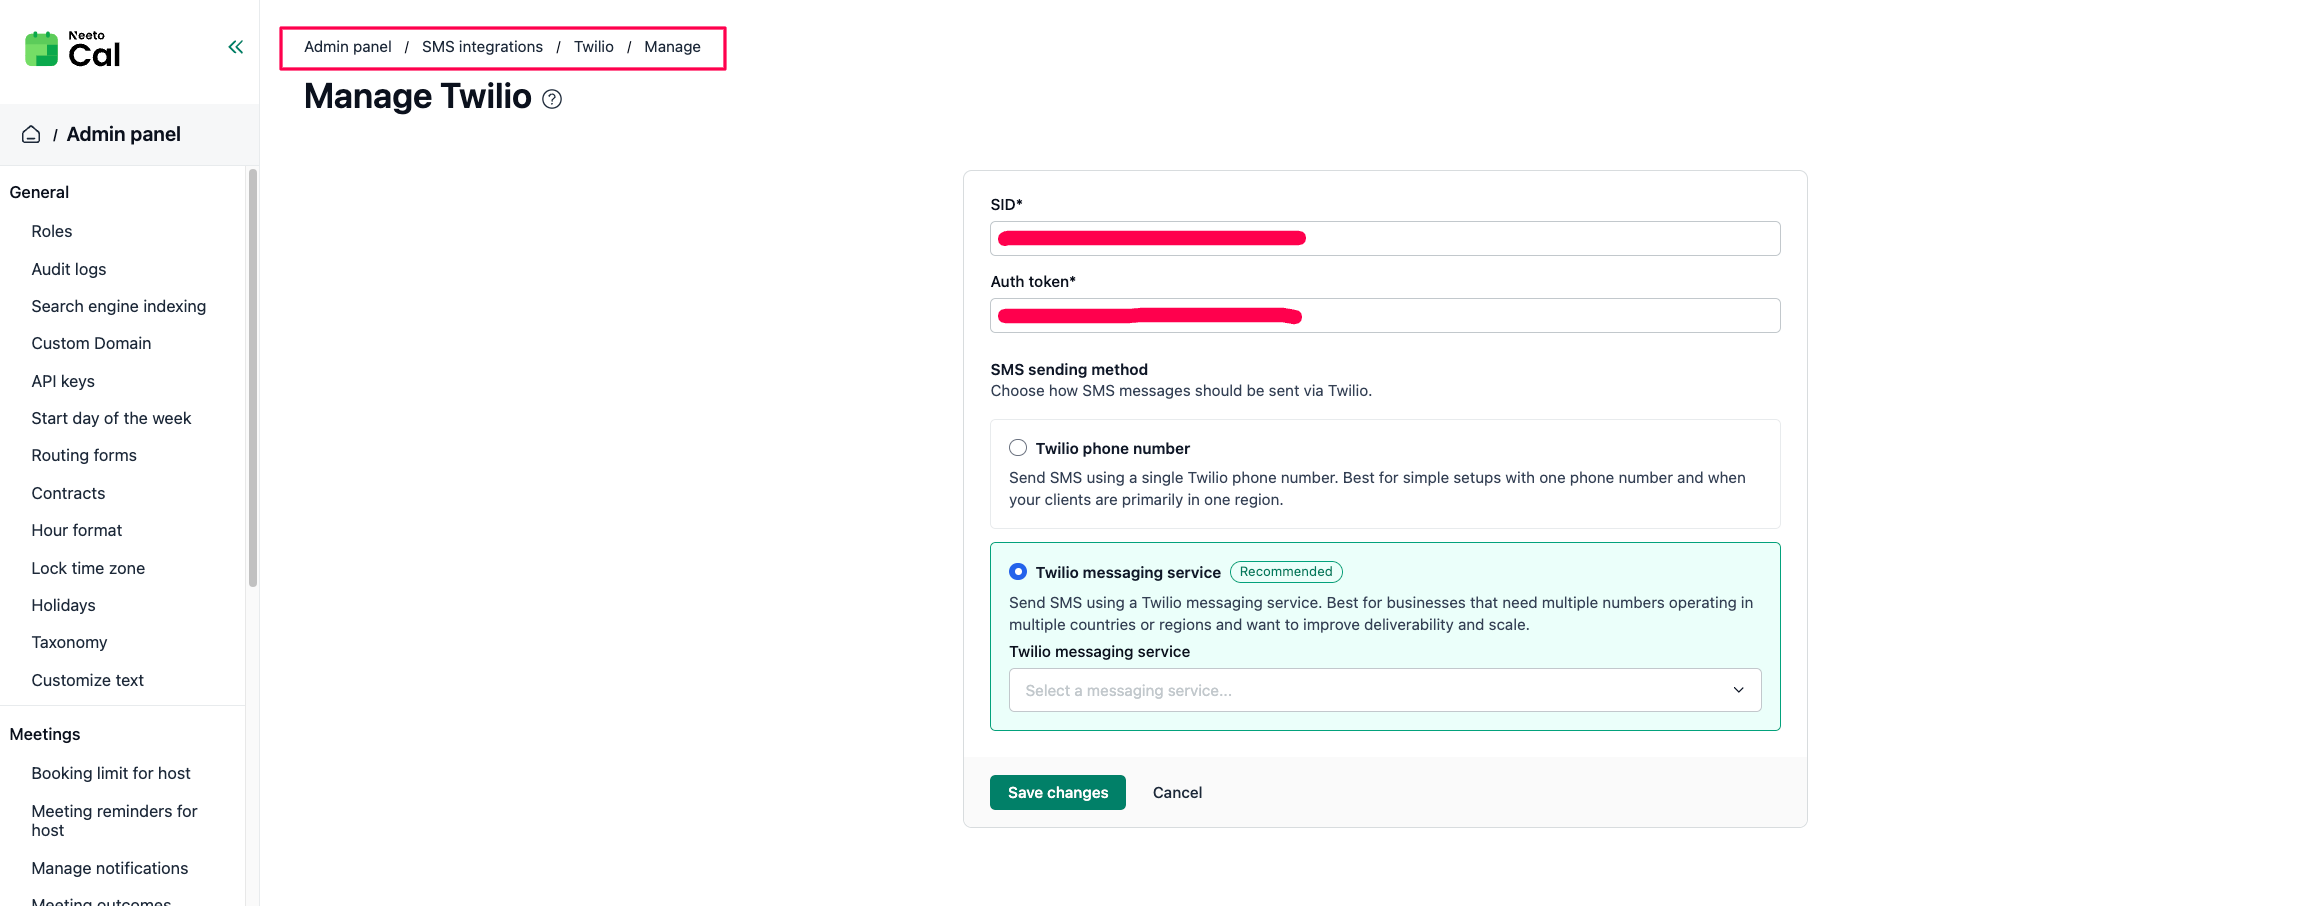
Task: Open help icon beside Manage Twilio
Action: [552, 99]
